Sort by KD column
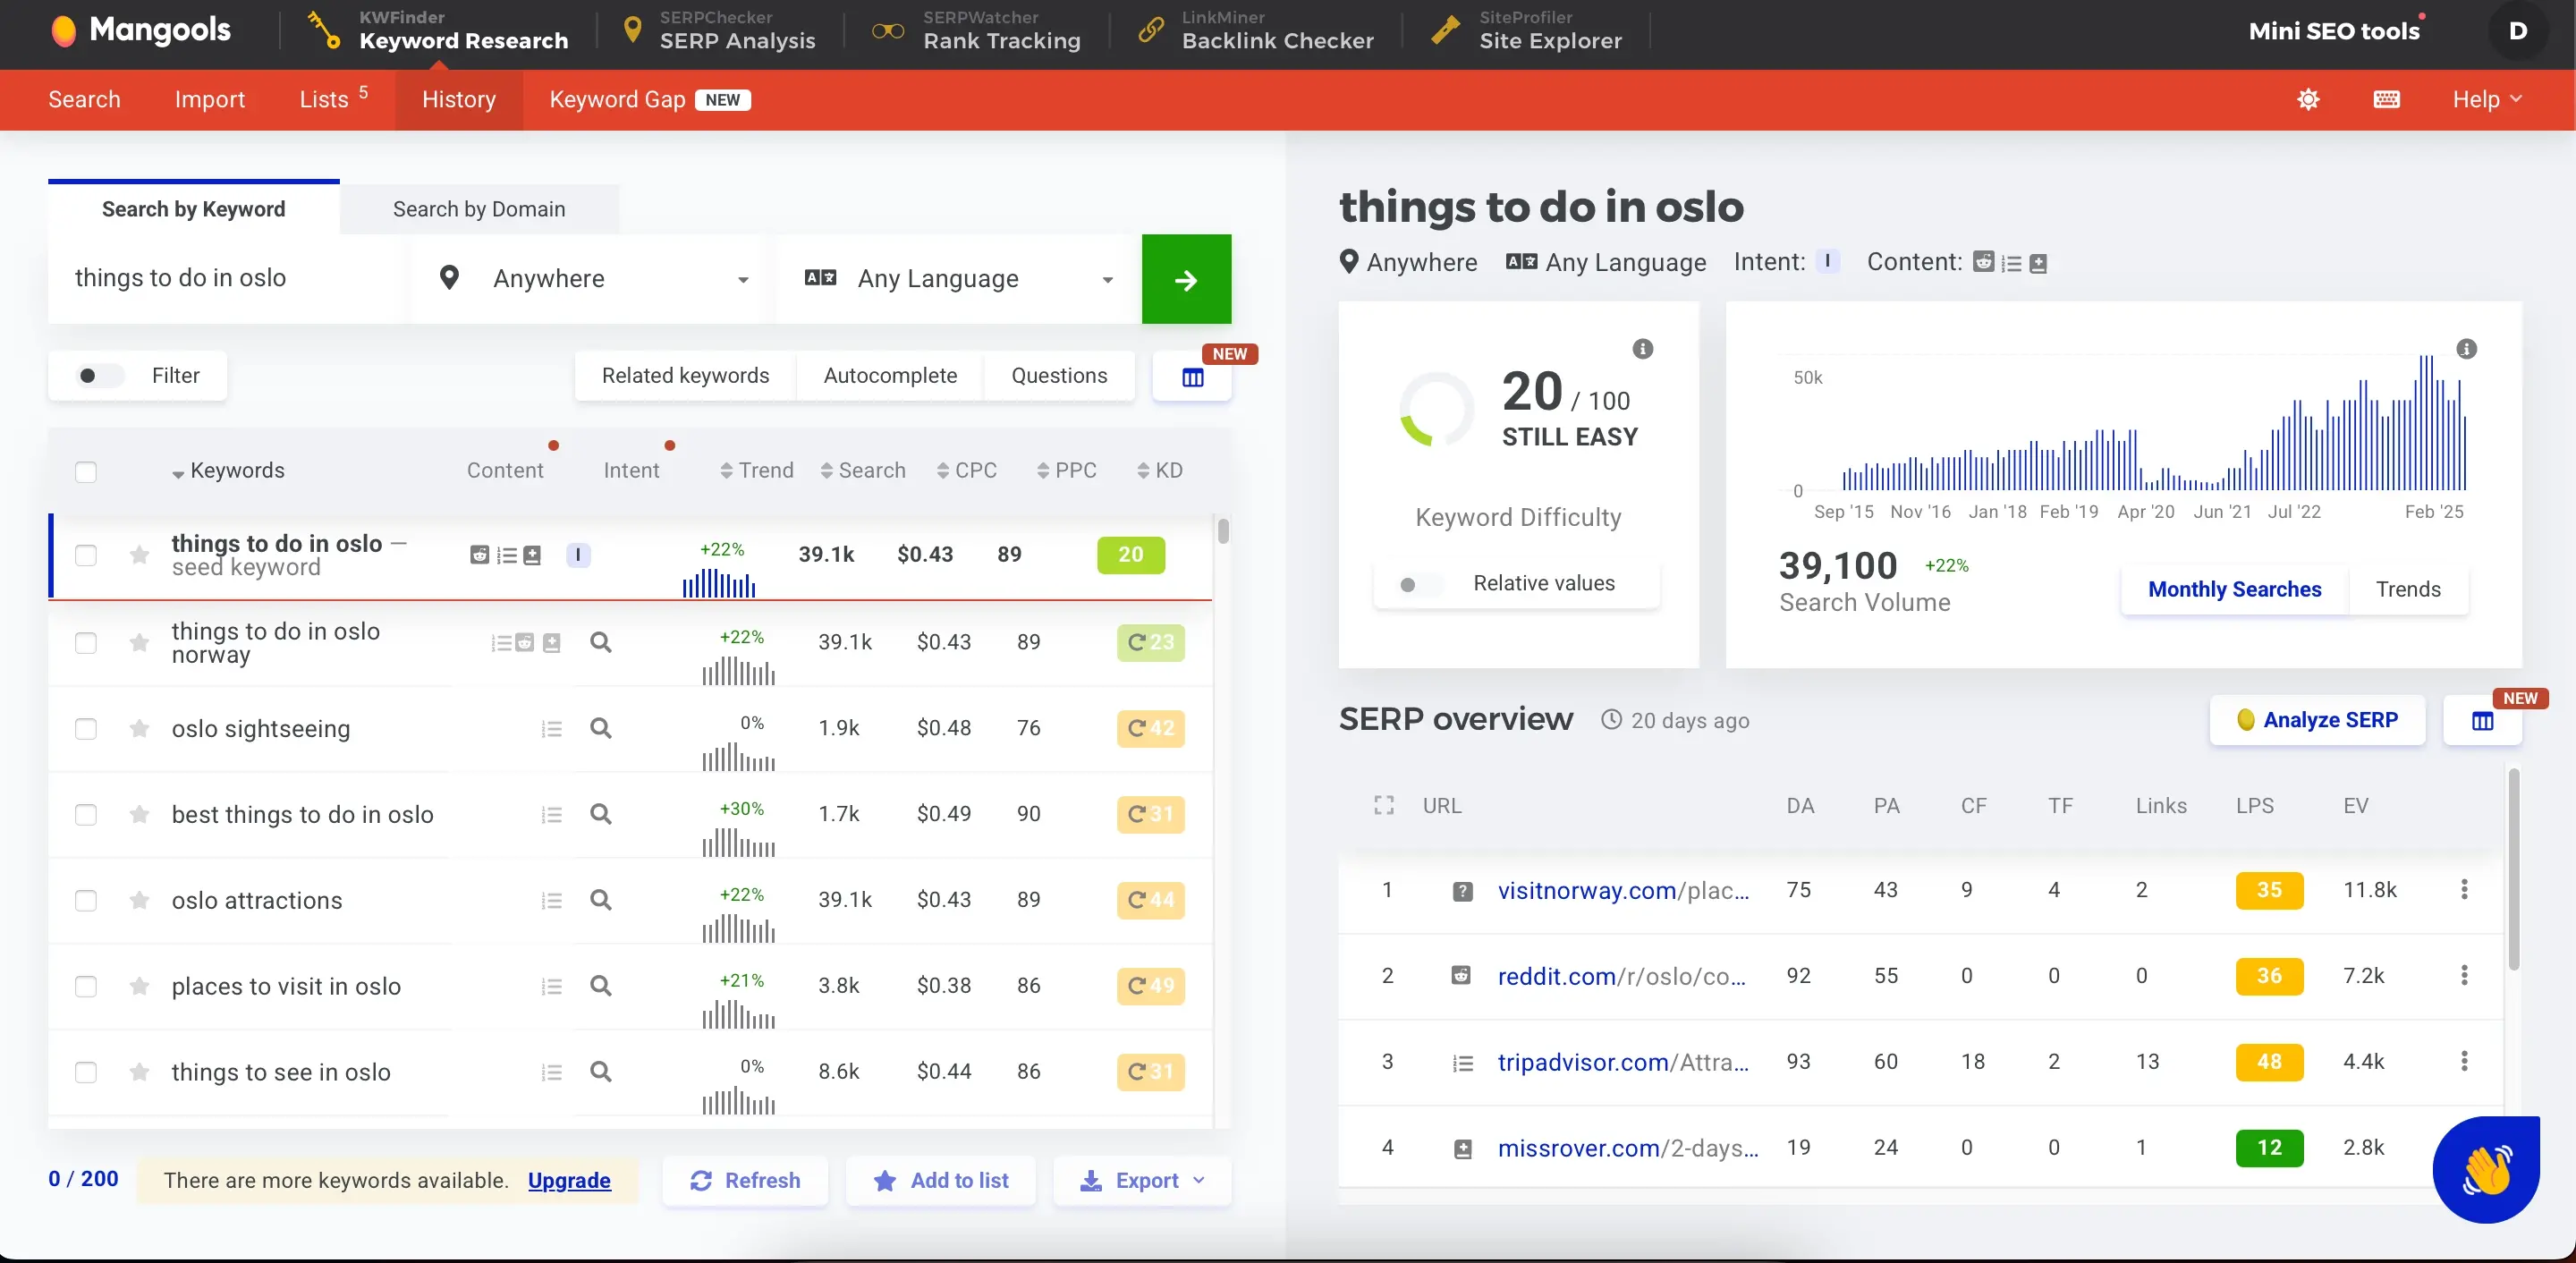The width and height of the screenshot is (2576, 1263). pos(1160,470)
